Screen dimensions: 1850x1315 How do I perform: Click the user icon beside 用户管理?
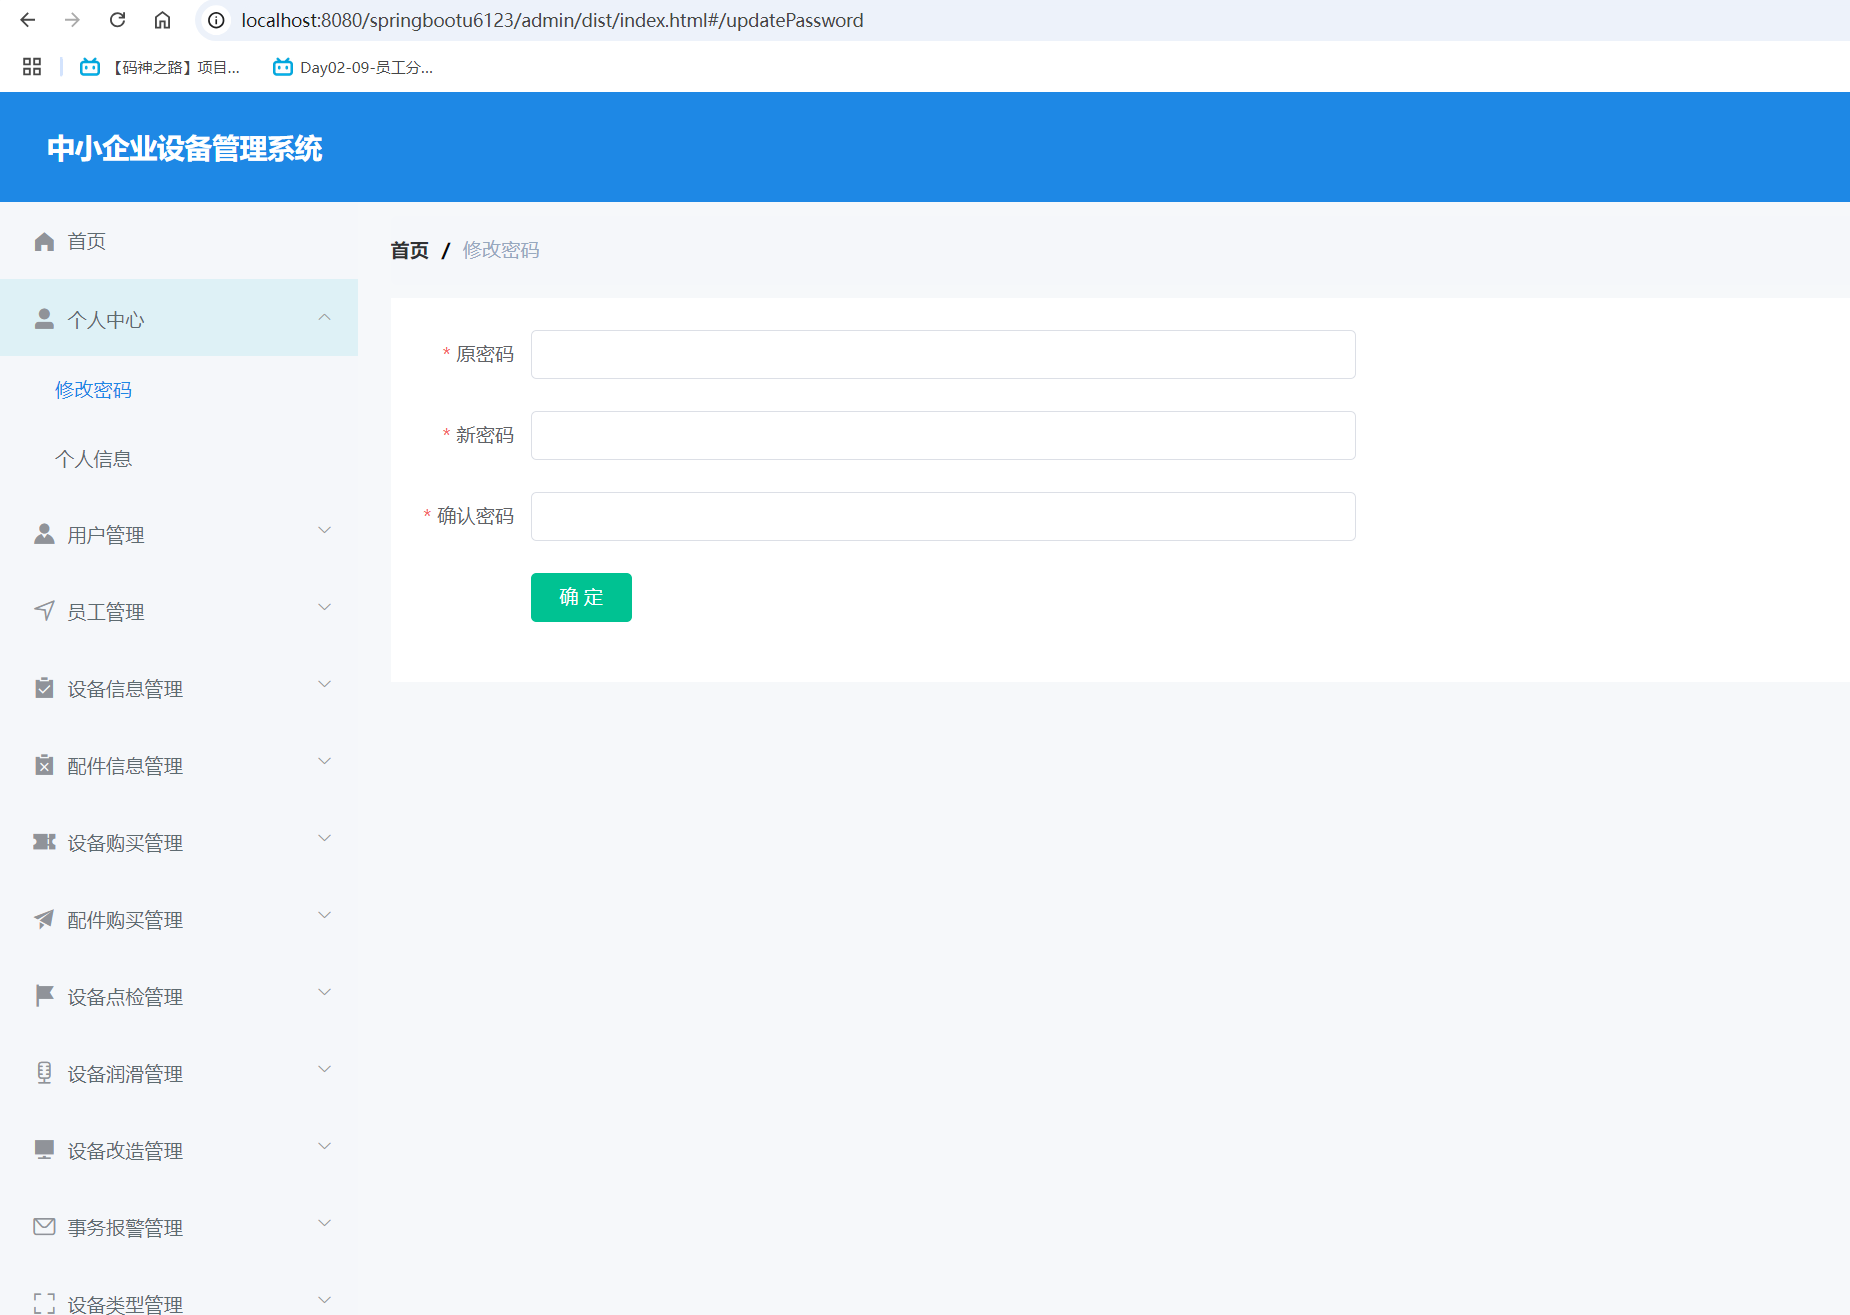point(44,534)
